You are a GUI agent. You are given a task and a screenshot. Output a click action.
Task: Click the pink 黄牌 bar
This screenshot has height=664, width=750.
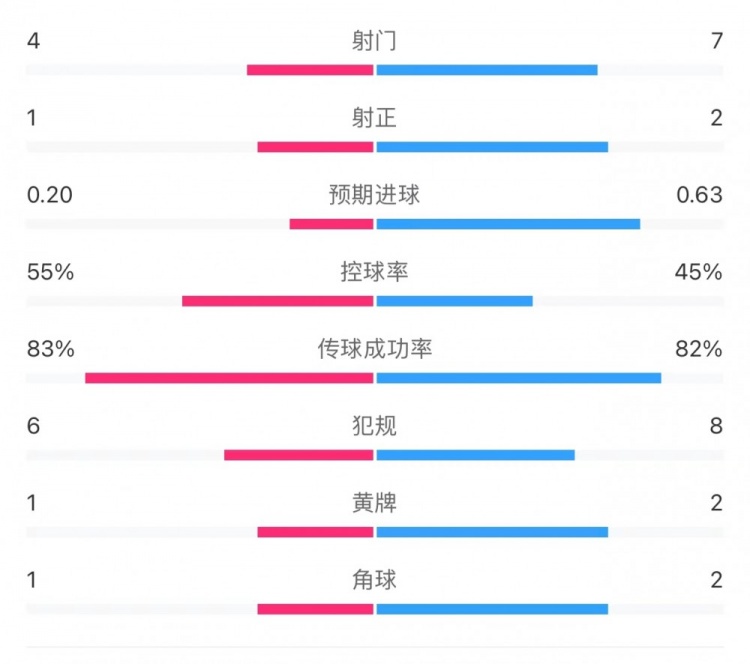click(x=315, y=532)
